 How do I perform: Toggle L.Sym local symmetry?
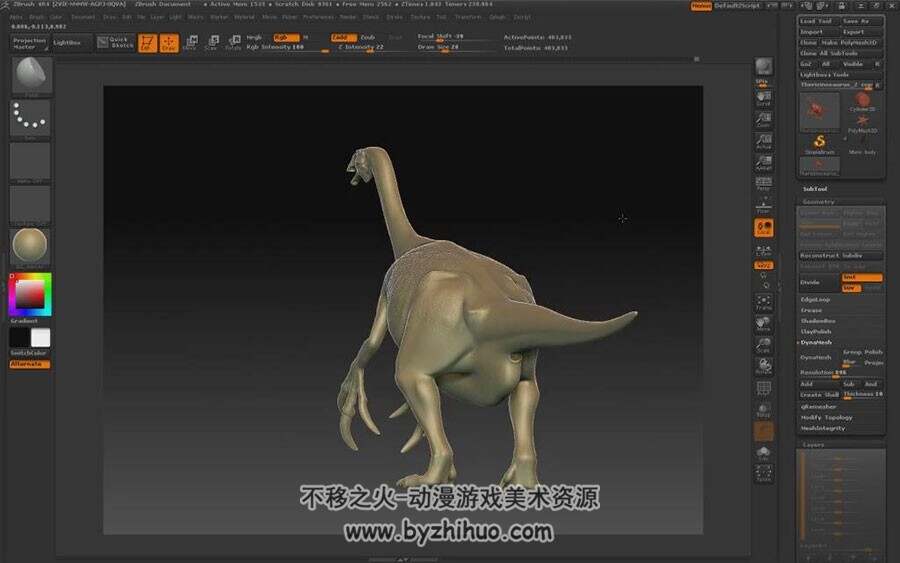(x=763, y=250)
